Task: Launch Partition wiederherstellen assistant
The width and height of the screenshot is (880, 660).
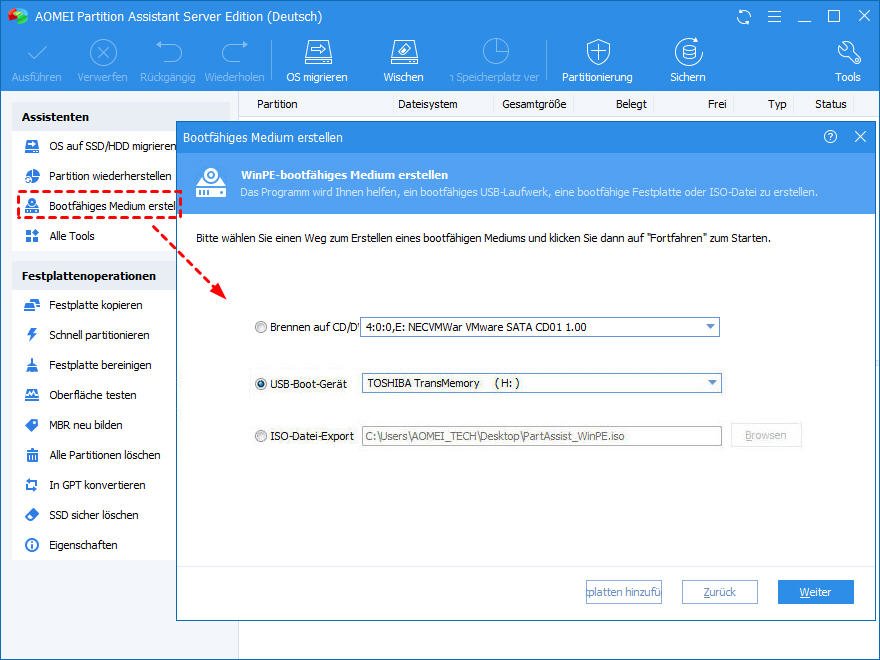Action: tap(98, 176)
